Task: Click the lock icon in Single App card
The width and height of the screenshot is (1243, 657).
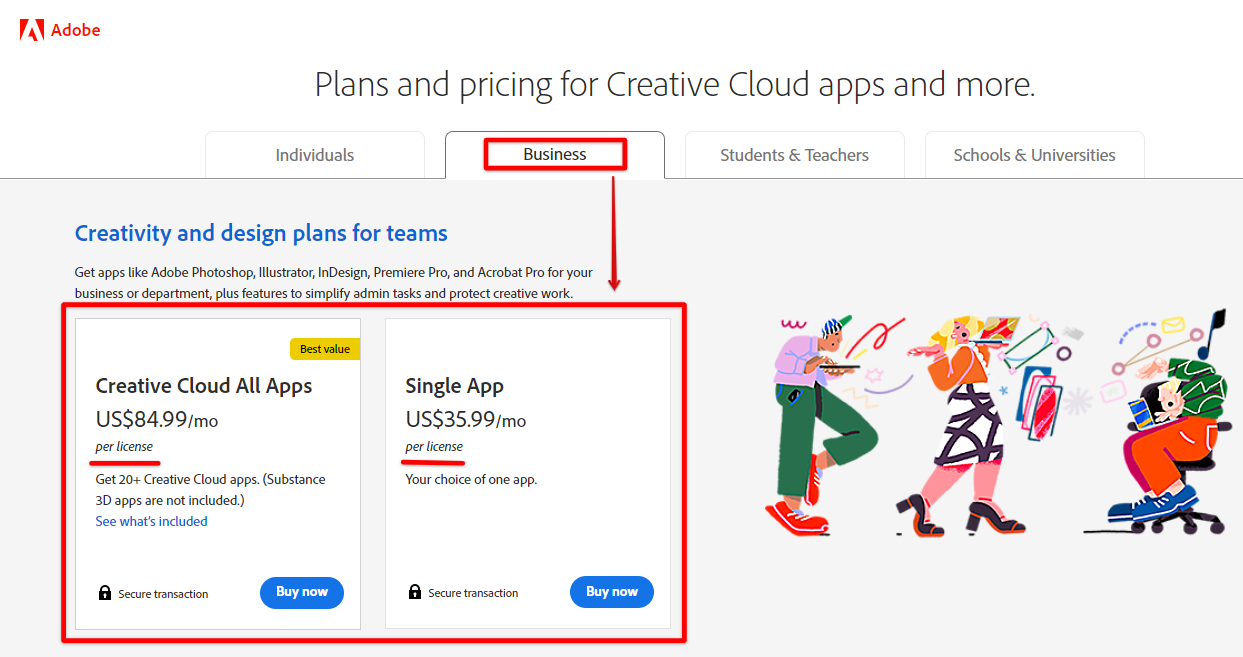Action: [x=415, y=592]
